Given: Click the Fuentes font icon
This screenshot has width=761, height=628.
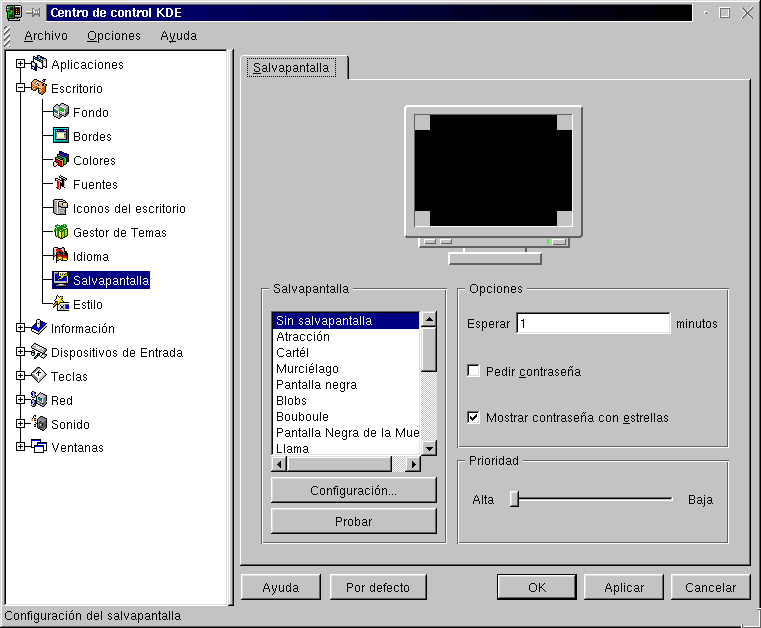Looking at the screenshot, I should click(60, 185).
